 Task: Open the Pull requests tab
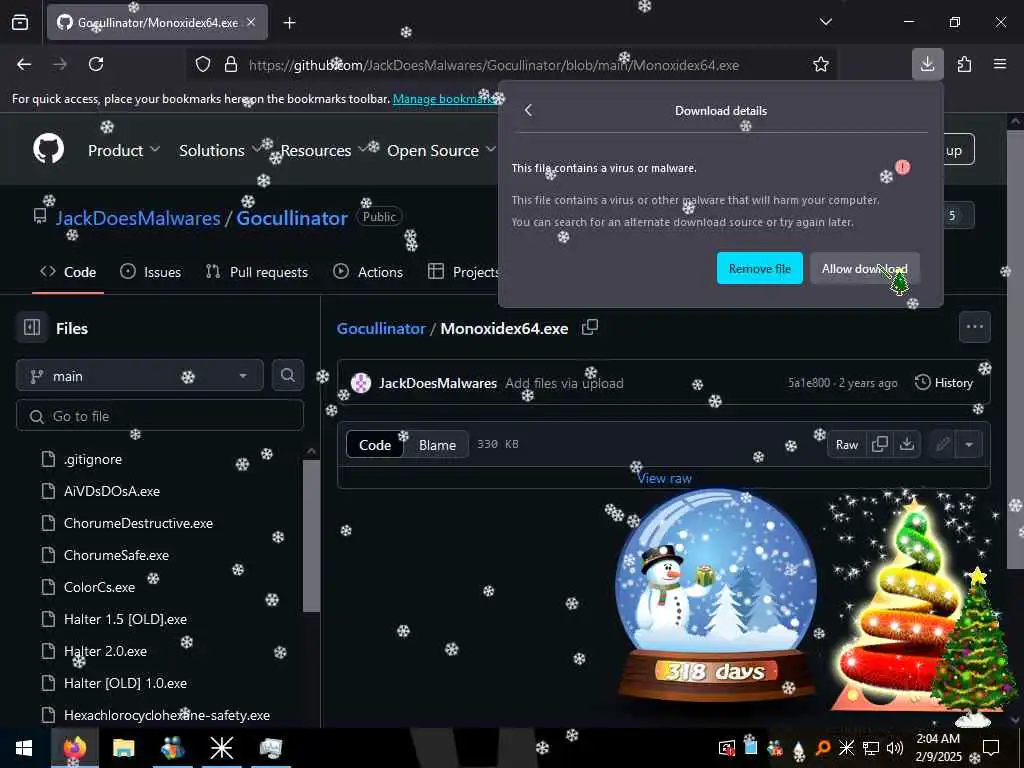click(257, 272)
